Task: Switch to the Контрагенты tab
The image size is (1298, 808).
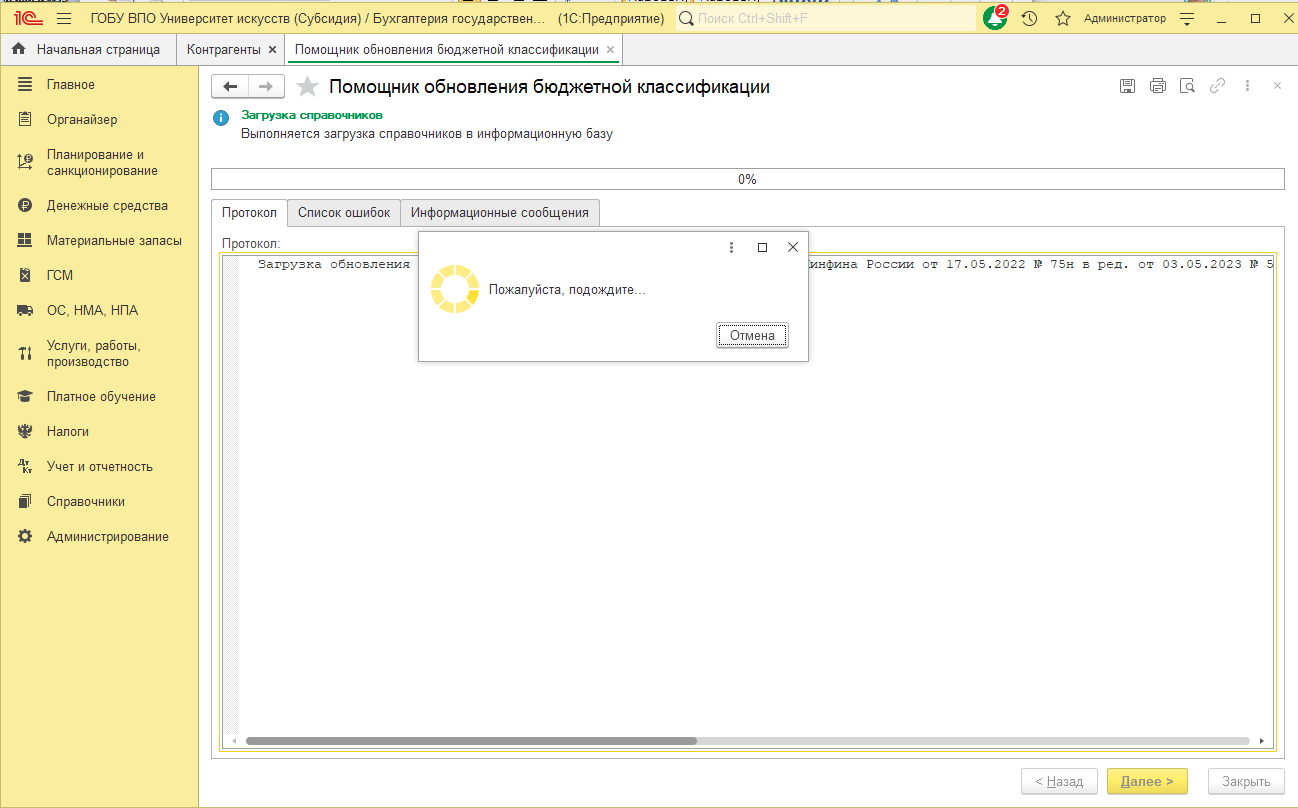Action: tap(224, 49)
